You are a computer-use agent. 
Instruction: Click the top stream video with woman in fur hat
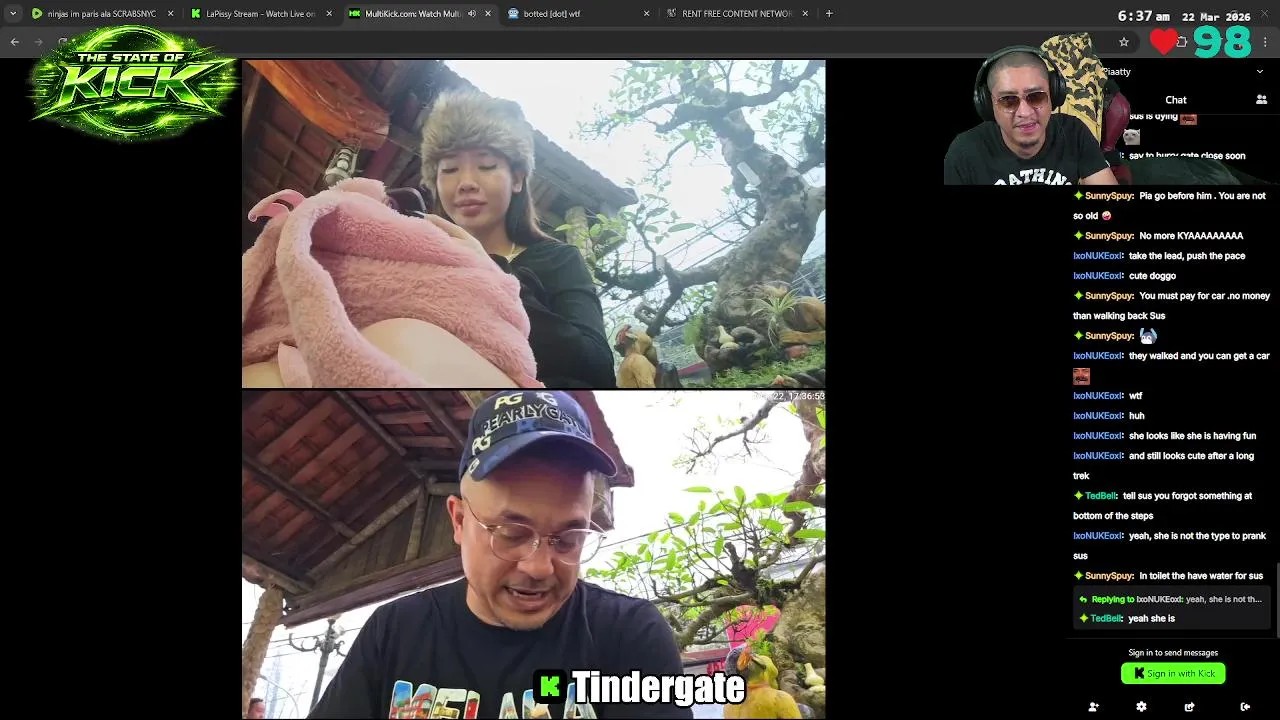pos(534,224)
